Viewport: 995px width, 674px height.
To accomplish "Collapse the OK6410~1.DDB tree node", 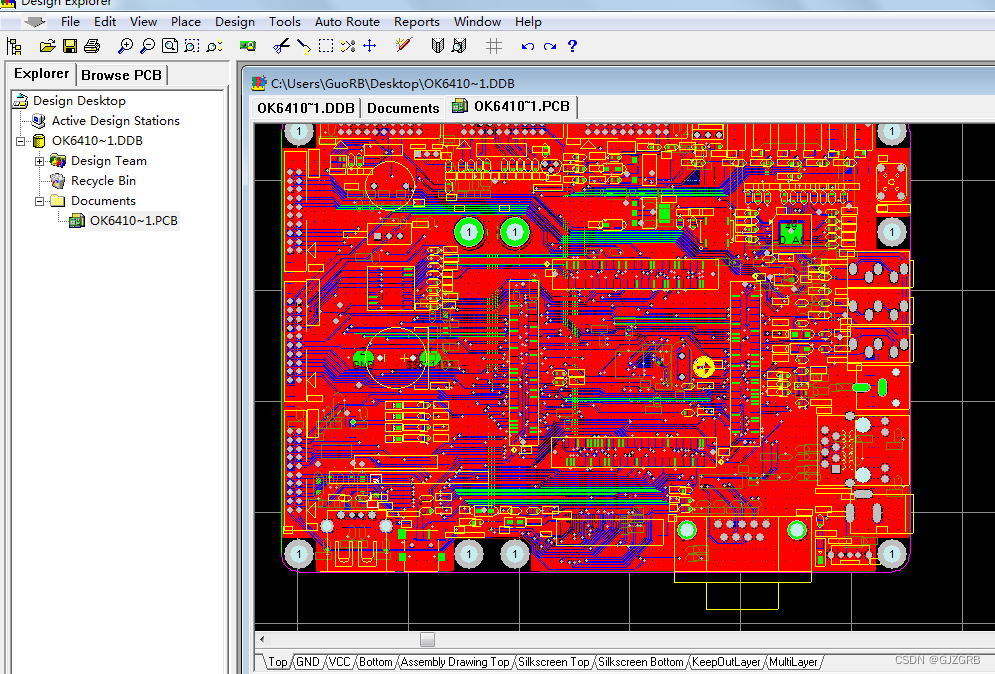I will 20,141.
